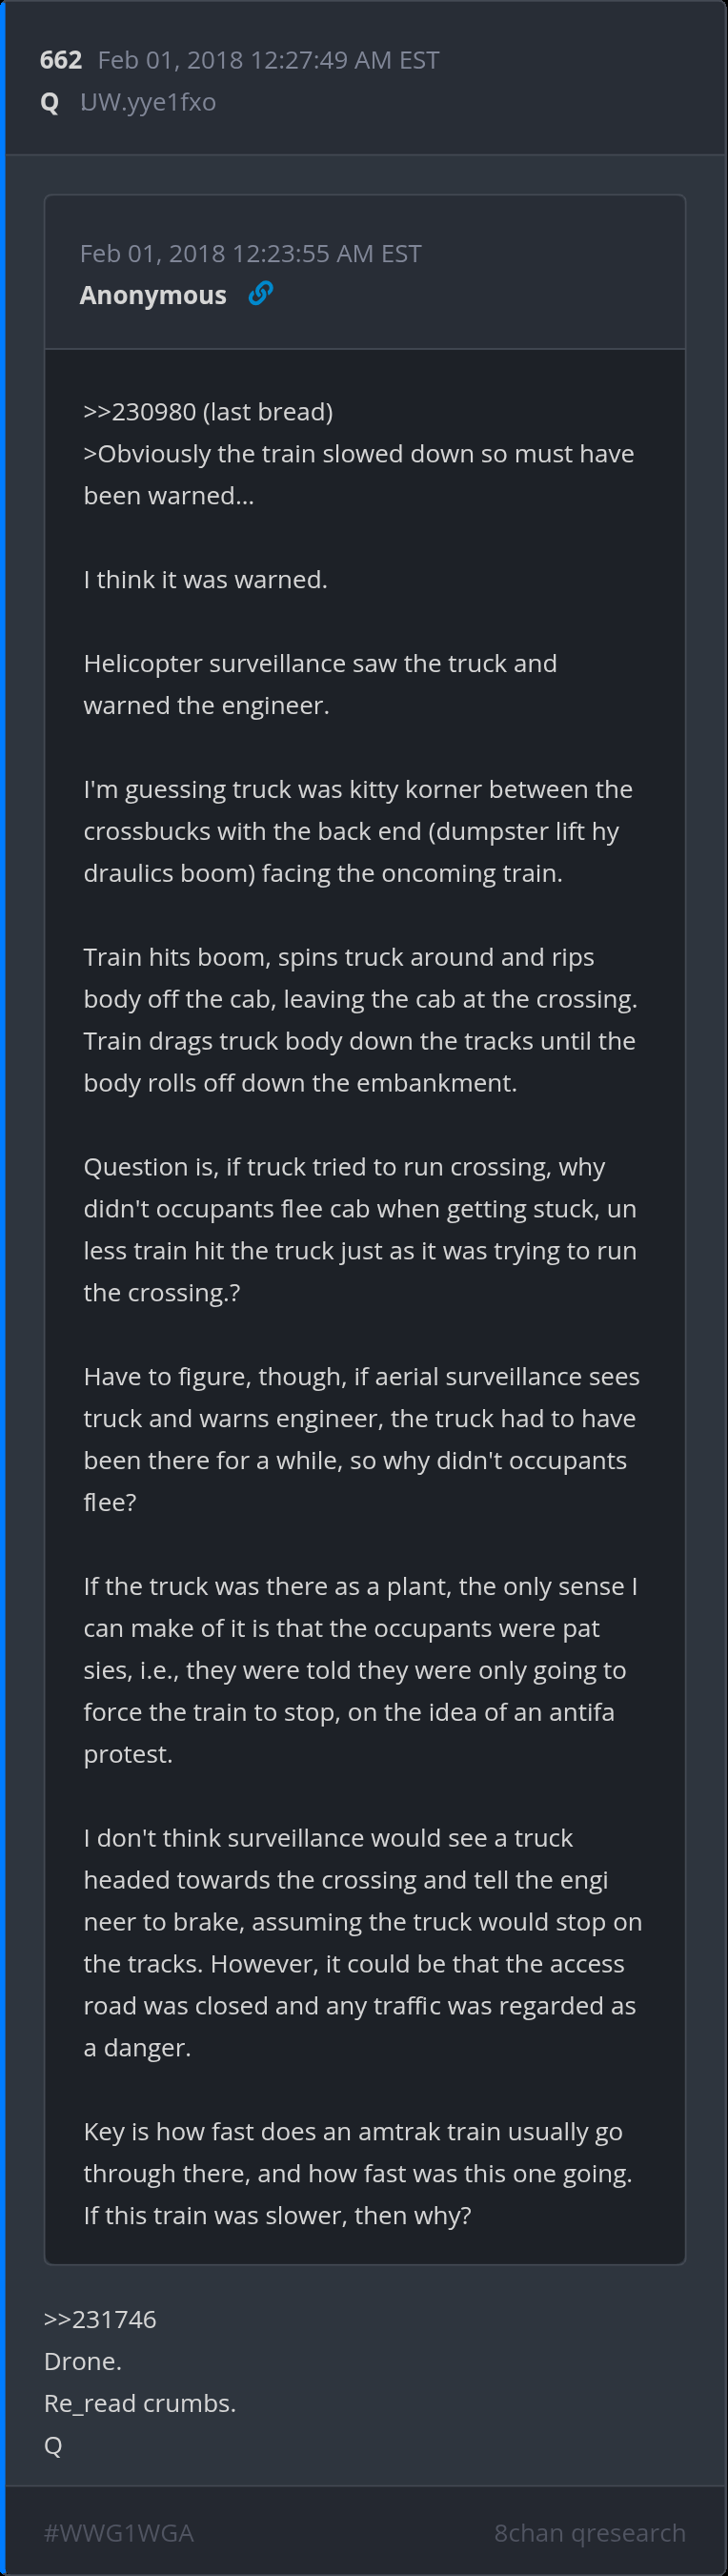728x2576 pixels.
Task: Click the "I think it was warned." line
Action: [205, 580]
